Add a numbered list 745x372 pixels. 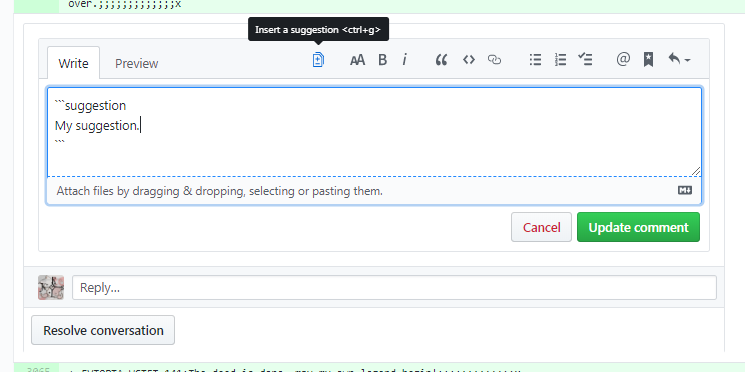[561, 60]
